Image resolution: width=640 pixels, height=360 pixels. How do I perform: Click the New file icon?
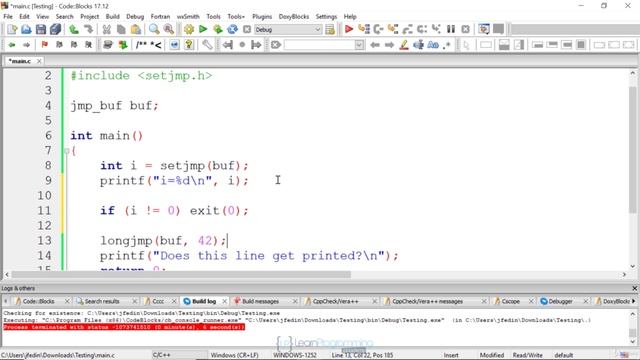[x=12, y=29]
